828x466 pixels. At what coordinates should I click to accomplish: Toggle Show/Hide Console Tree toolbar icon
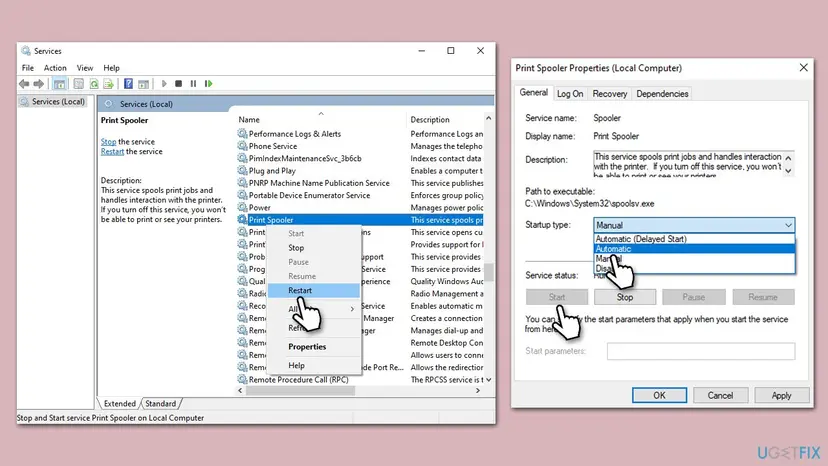(60, 83)
